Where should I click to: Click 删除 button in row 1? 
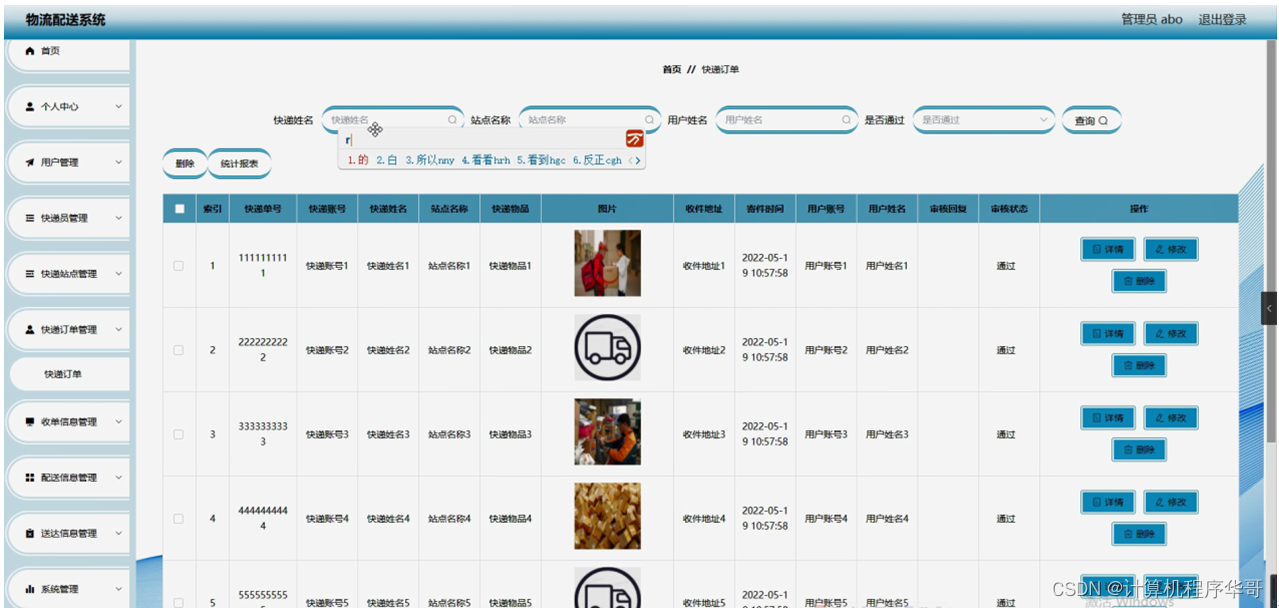(1139, 282)
